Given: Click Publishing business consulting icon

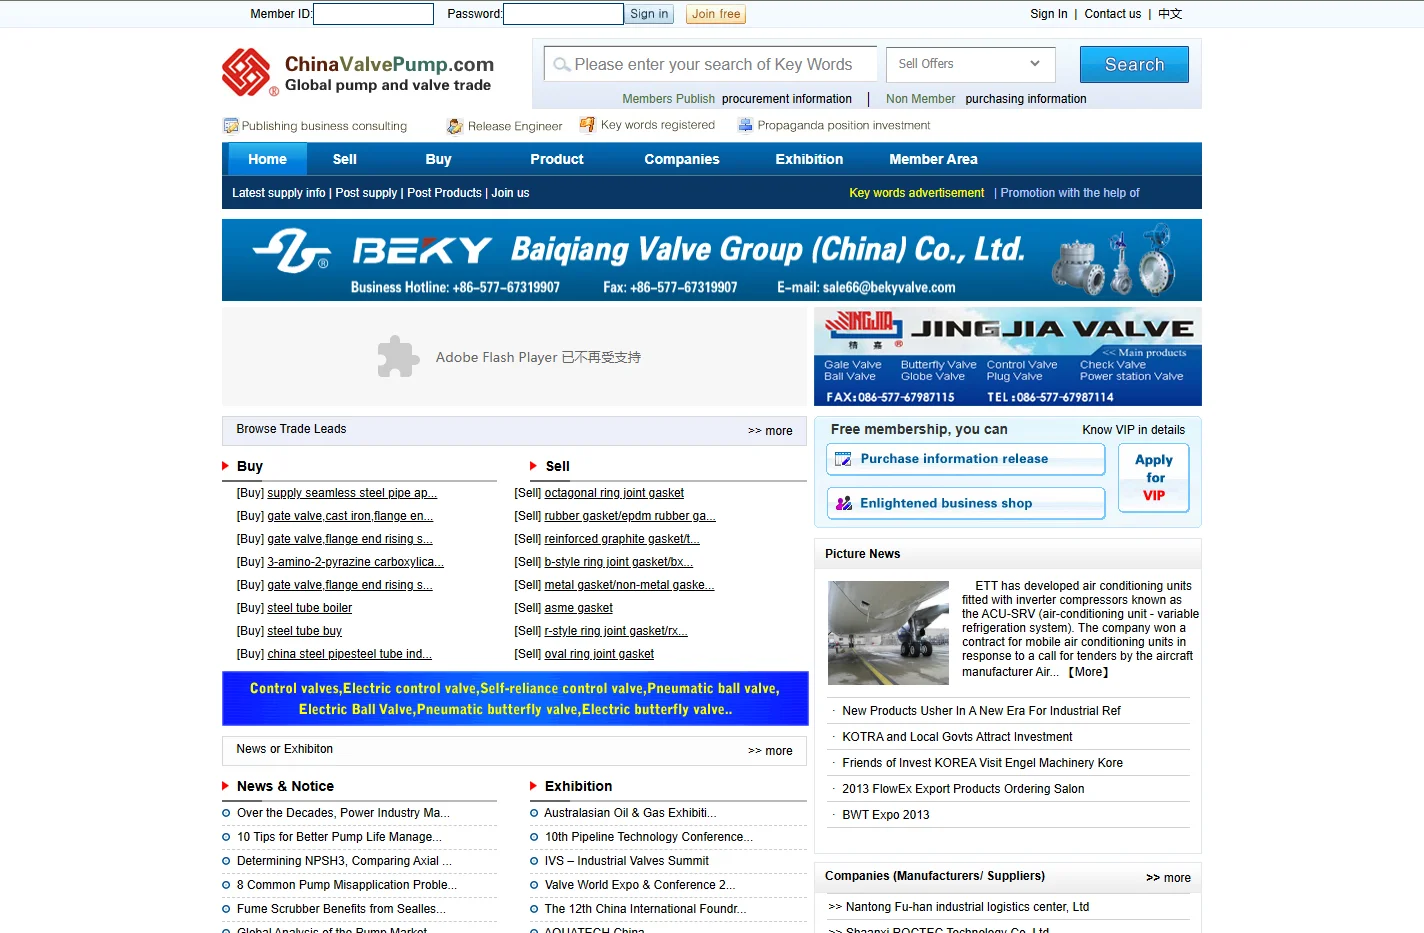Looking at the screenshot, I should (231, 126).
